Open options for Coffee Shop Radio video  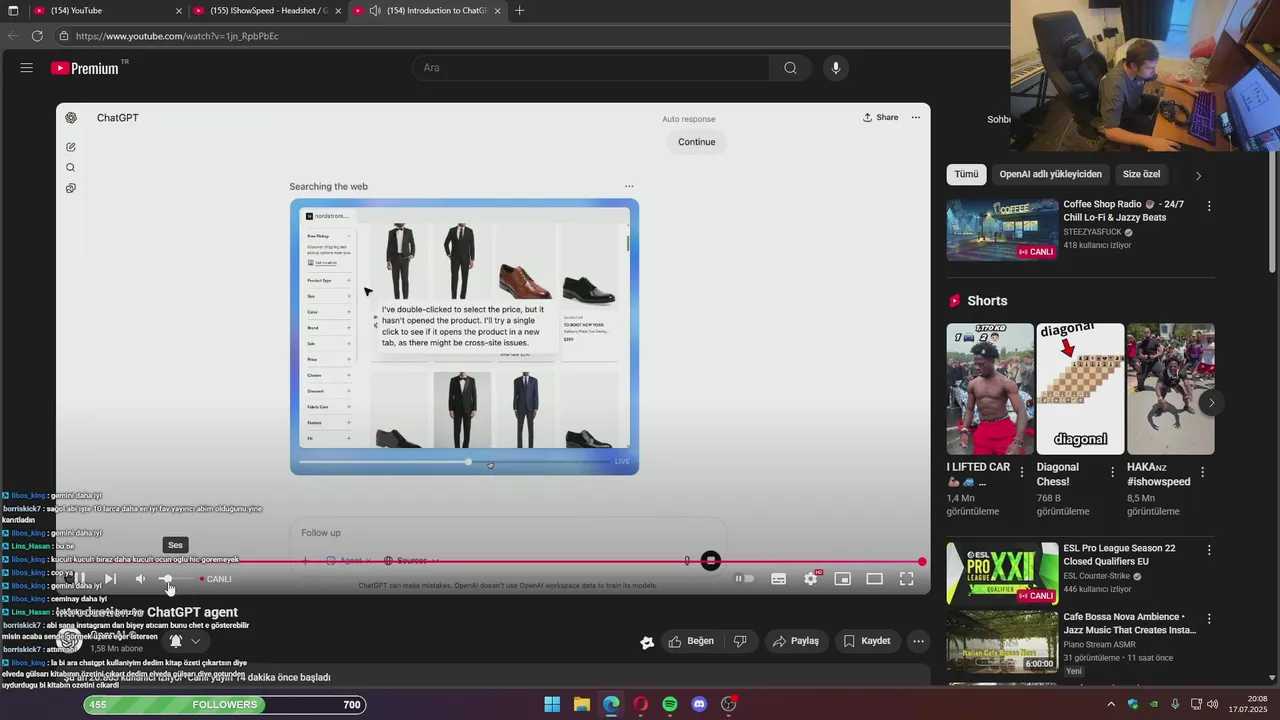tap(1209, 206)
